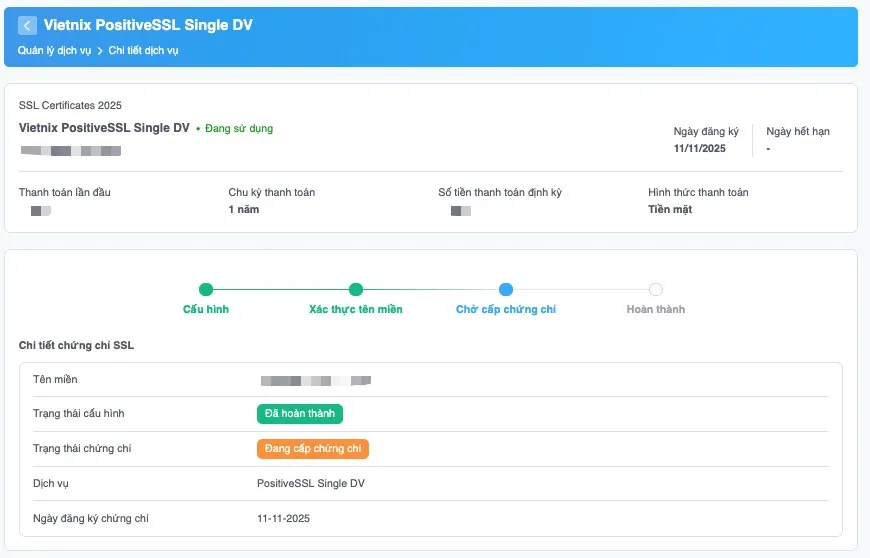Click the empty Hoàn thành step circle
The height and width of the screenshot is (558, 870).
click(x=656, y=290)
